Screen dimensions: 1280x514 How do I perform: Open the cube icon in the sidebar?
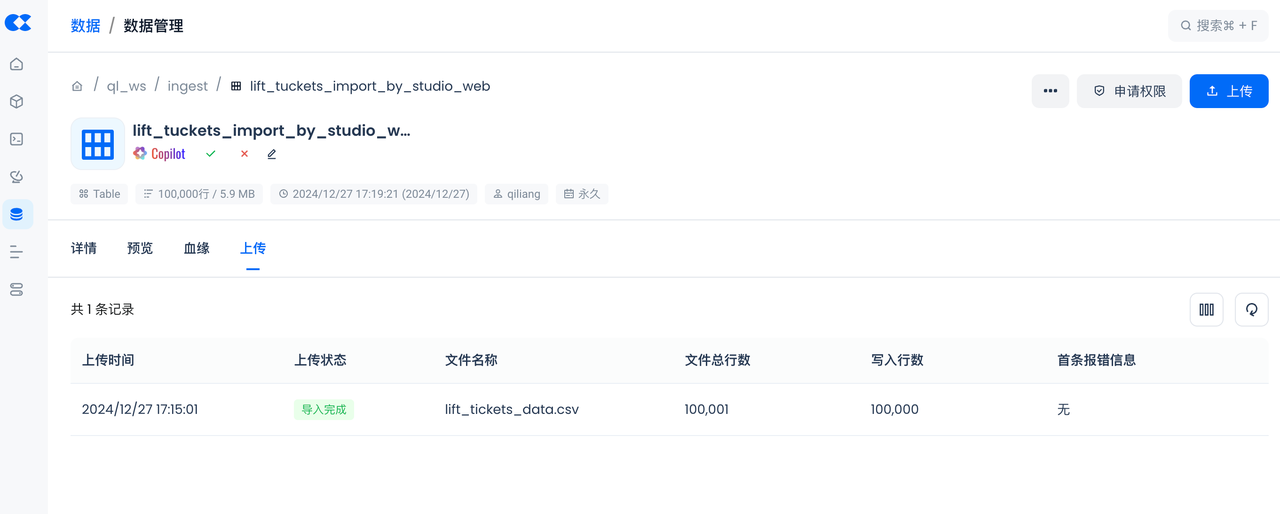pos(16,102)
